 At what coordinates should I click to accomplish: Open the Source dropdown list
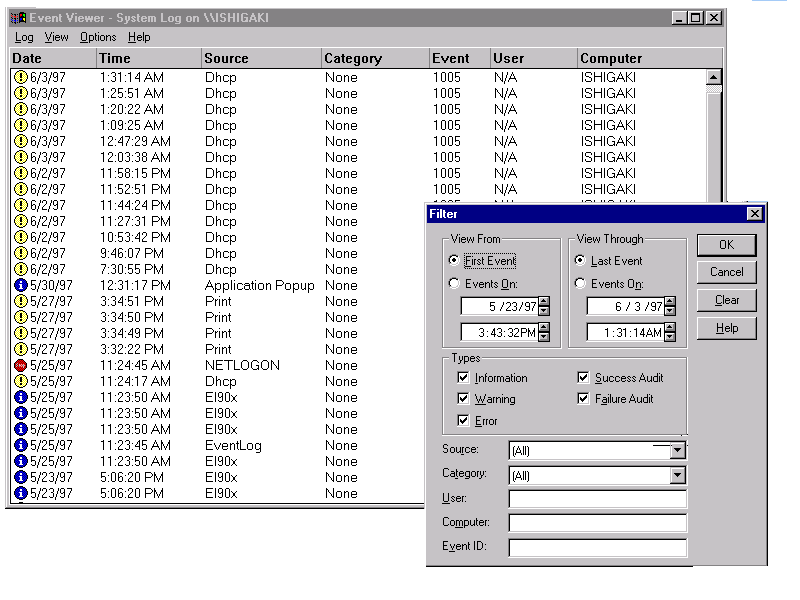click(677, 451)
